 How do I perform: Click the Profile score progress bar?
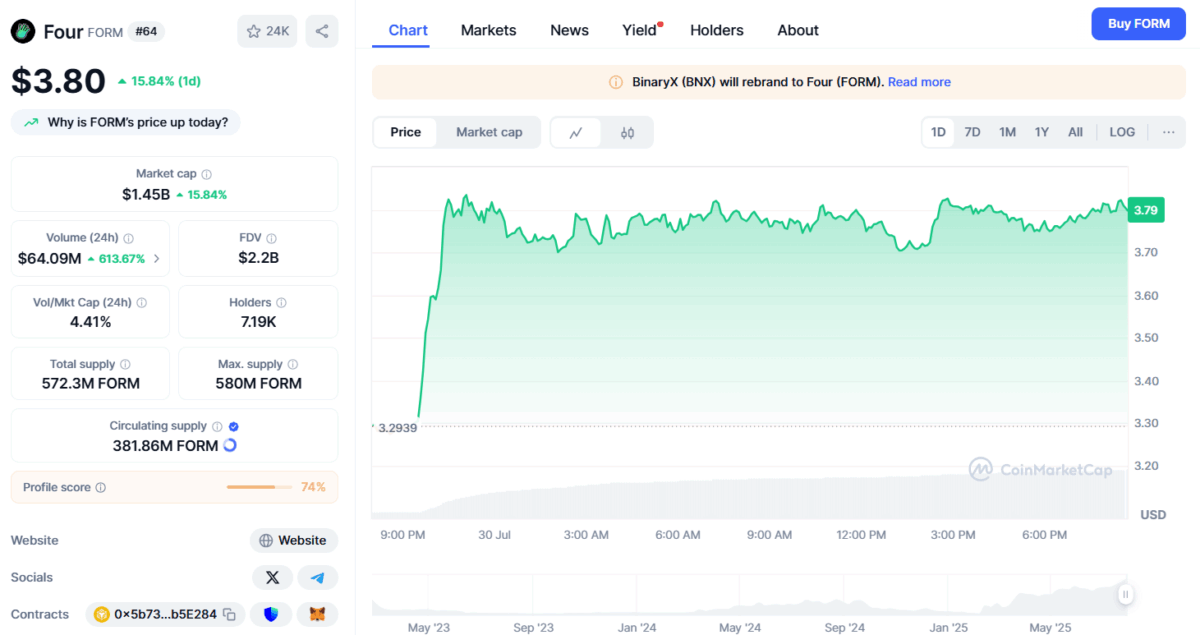(260, 487)
